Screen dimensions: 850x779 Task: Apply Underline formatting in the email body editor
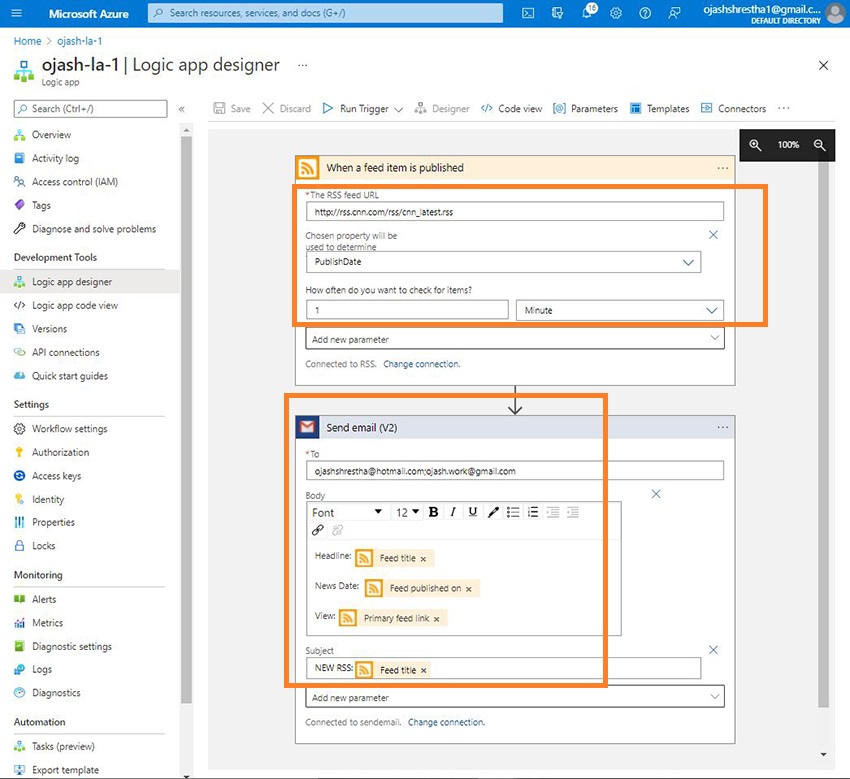[x=472, y=511]
